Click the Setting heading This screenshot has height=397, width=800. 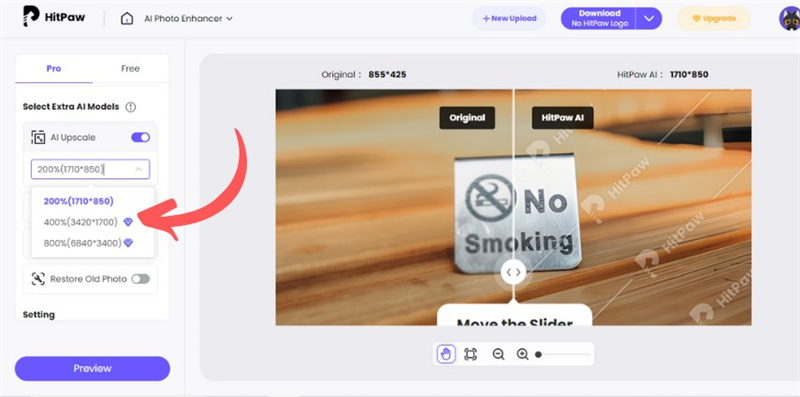(x=39, y=314)
